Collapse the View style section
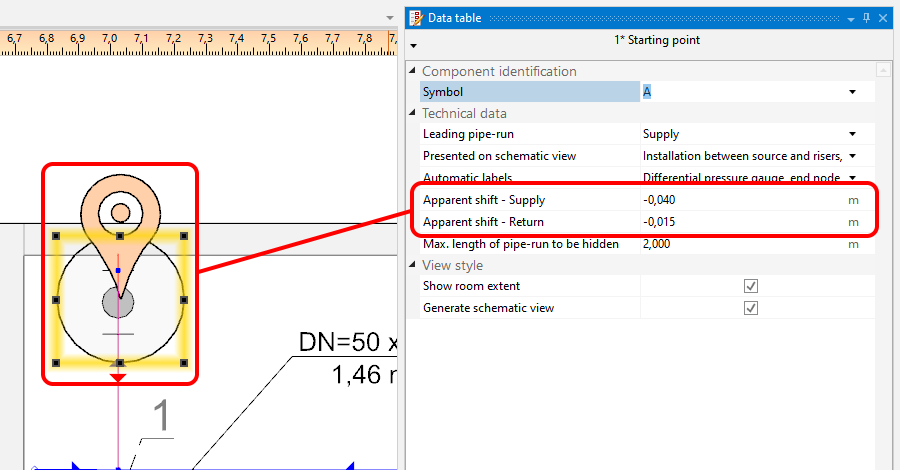This screenshot has height=470, width=900. [413, 266]
